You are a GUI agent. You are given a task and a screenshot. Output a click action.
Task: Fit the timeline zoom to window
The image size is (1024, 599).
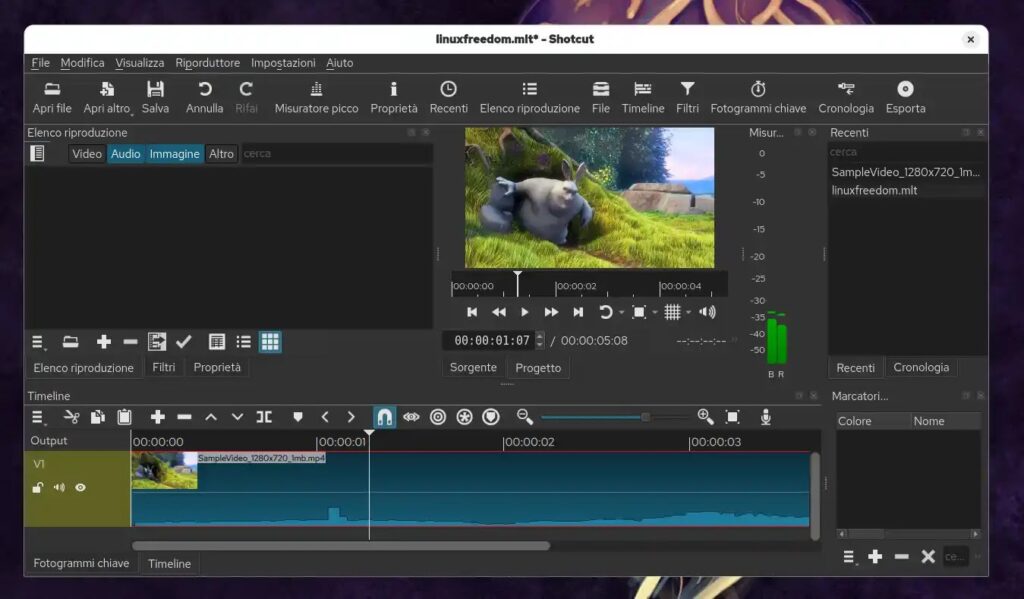tap(732, 417)
